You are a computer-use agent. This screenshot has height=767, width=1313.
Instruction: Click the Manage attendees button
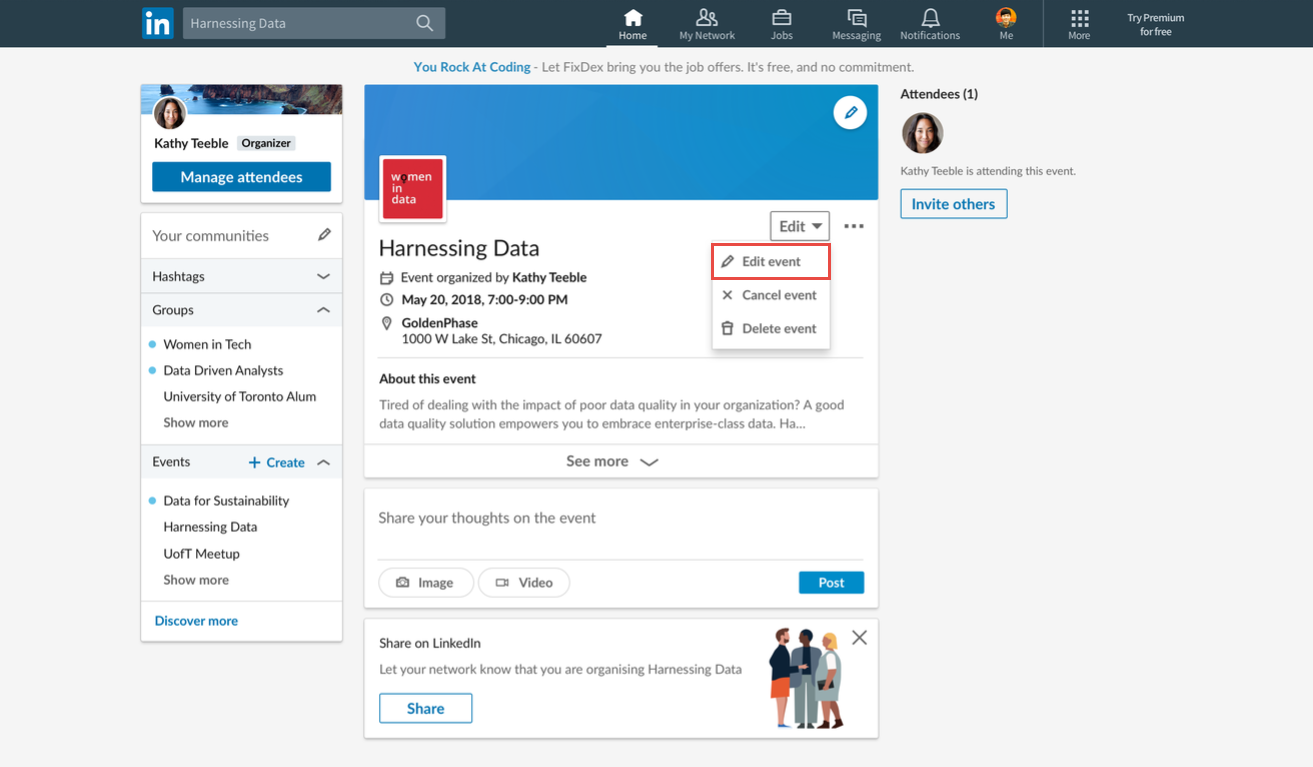click(241, 176)
